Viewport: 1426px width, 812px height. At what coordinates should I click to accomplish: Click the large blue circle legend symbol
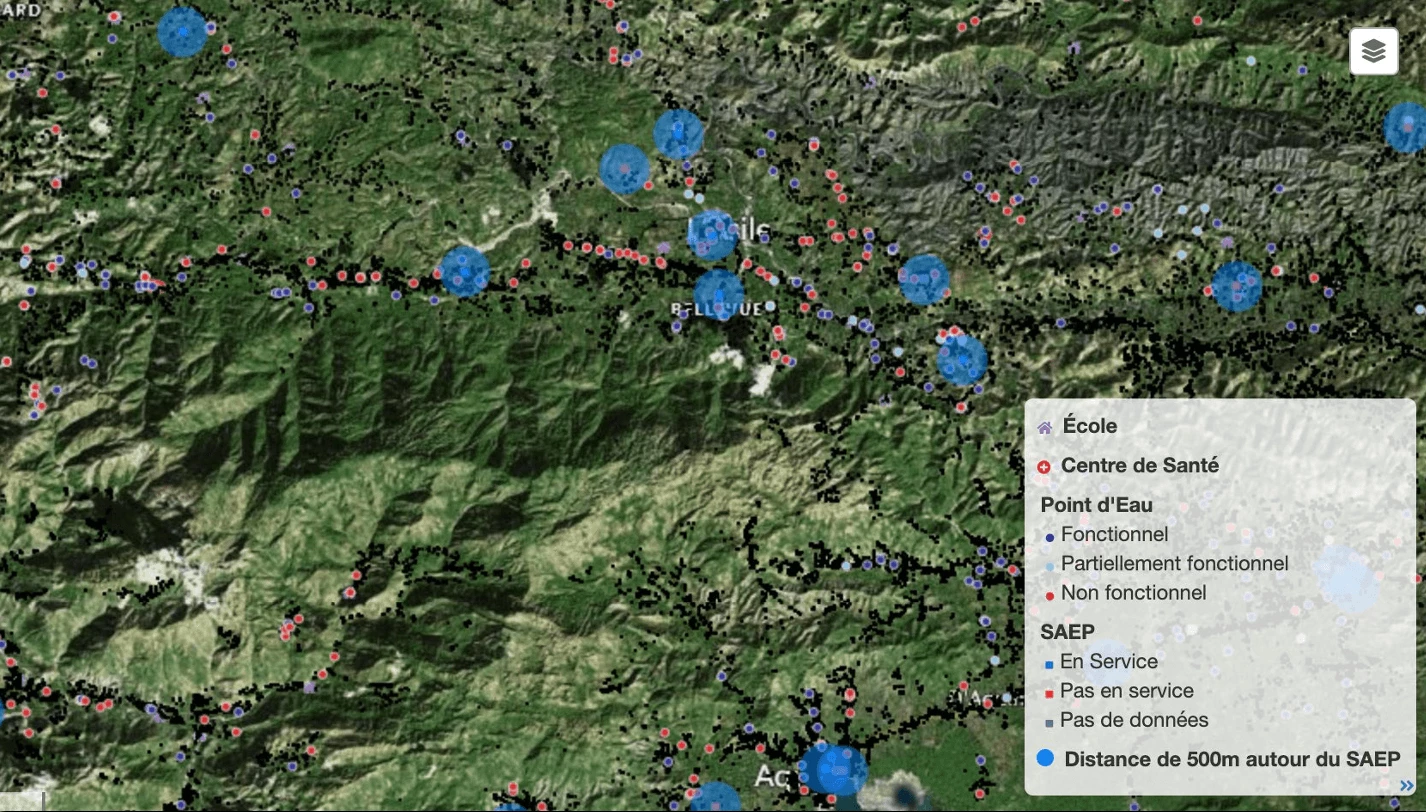(x=1046, y=758)
